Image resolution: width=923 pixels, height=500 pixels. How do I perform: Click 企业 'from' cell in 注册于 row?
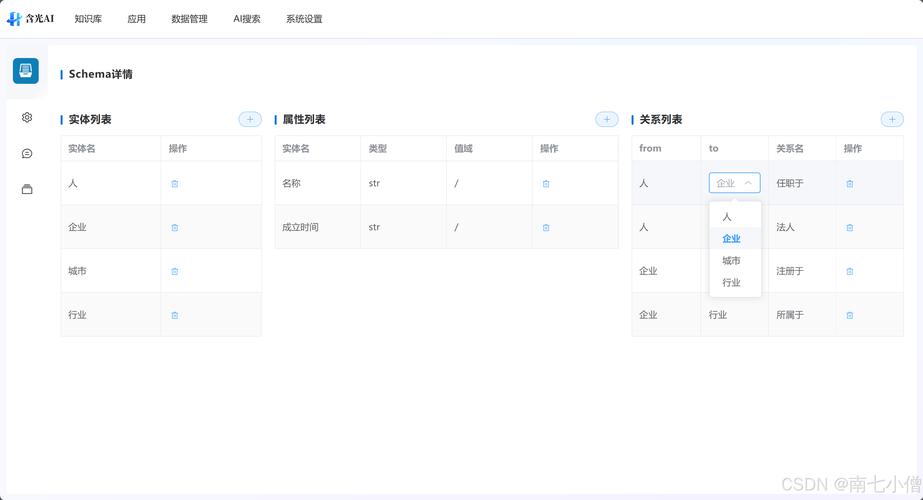point(648,271)
